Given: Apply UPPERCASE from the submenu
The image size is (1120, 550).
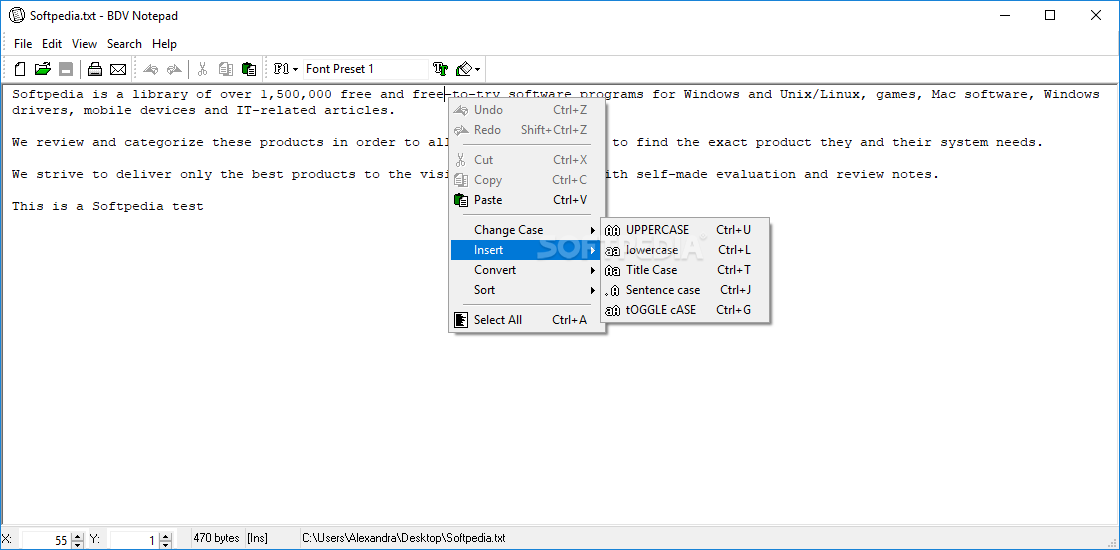Looking at the screenshot, I should click(x=685, y=230).
